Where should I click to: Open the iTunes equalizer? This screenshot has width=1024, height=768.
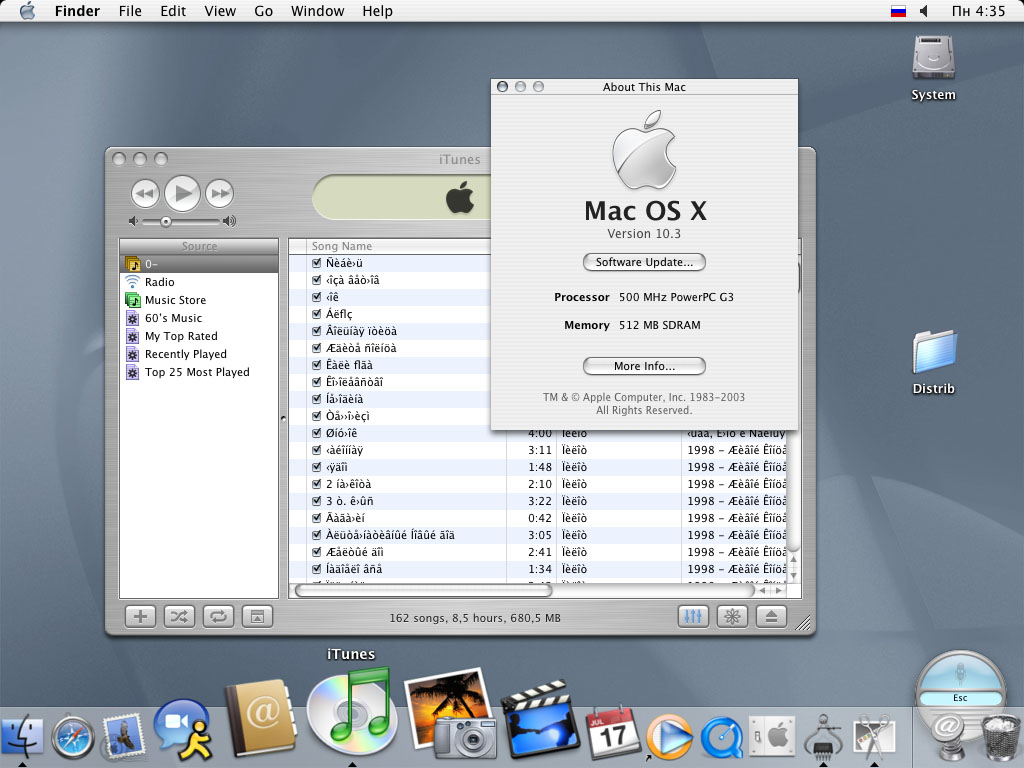[693, 616]
